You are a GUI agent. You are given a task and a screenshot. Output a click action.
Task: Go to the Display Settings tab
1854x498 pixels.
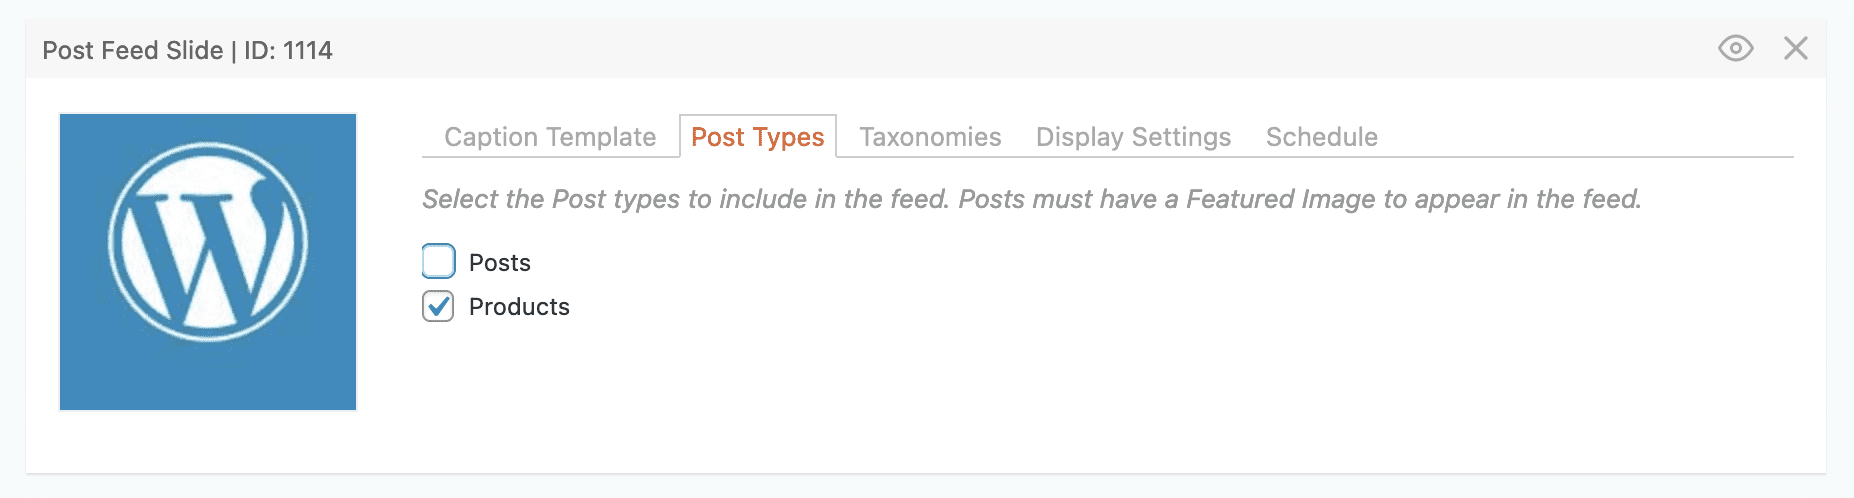tap(1133, 137)
